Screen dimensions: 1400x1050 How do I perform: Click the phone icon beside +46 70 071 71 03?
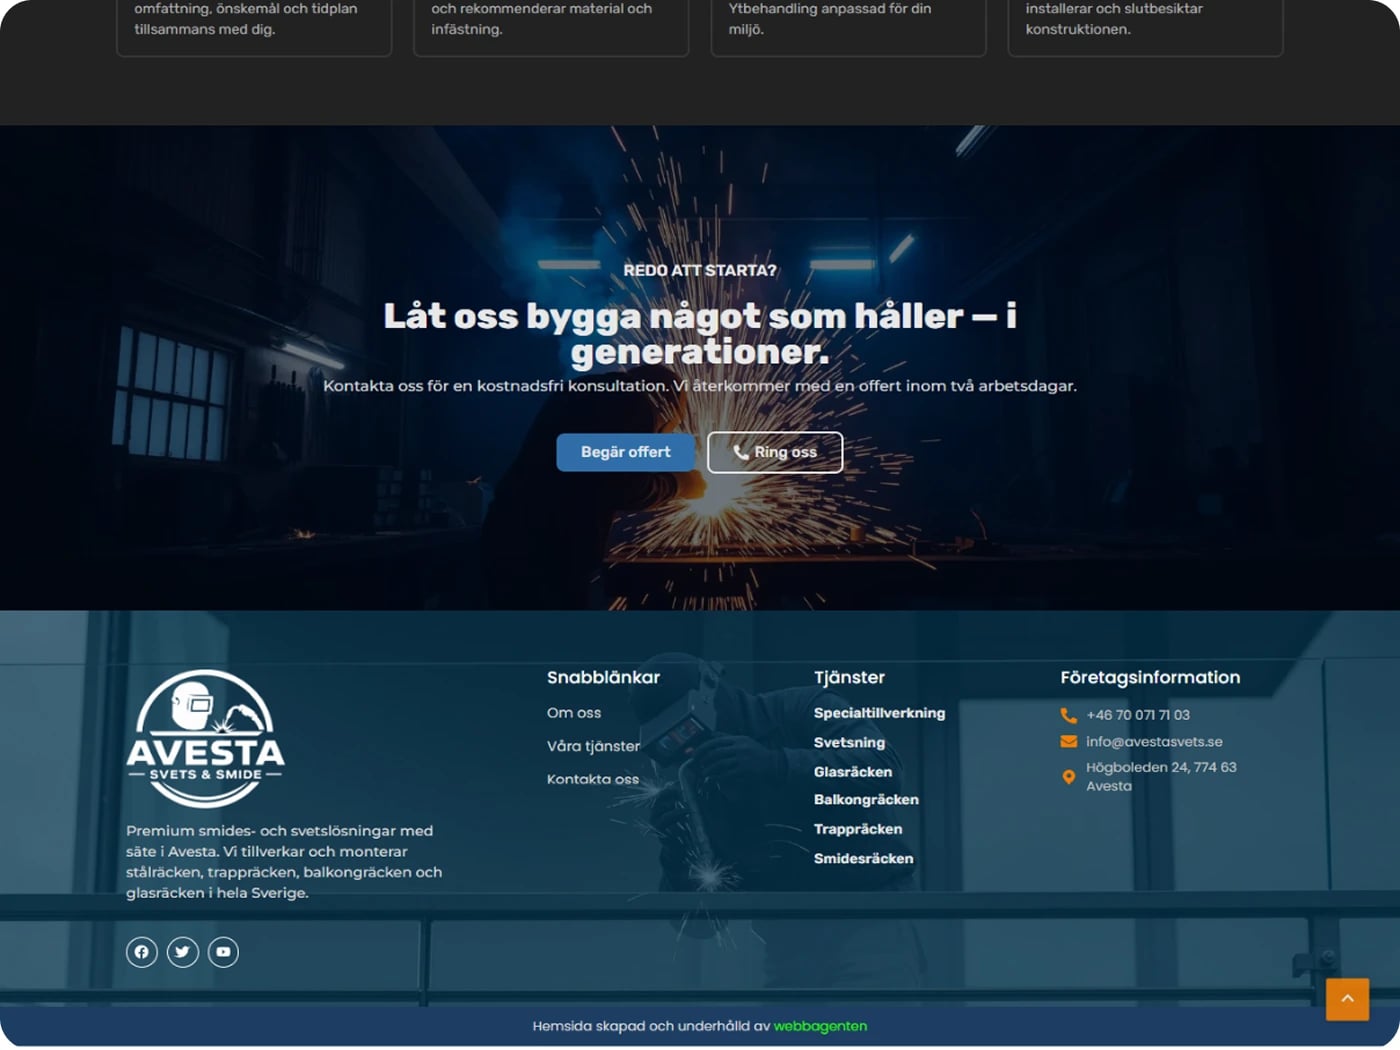(x=1069, y=716)
